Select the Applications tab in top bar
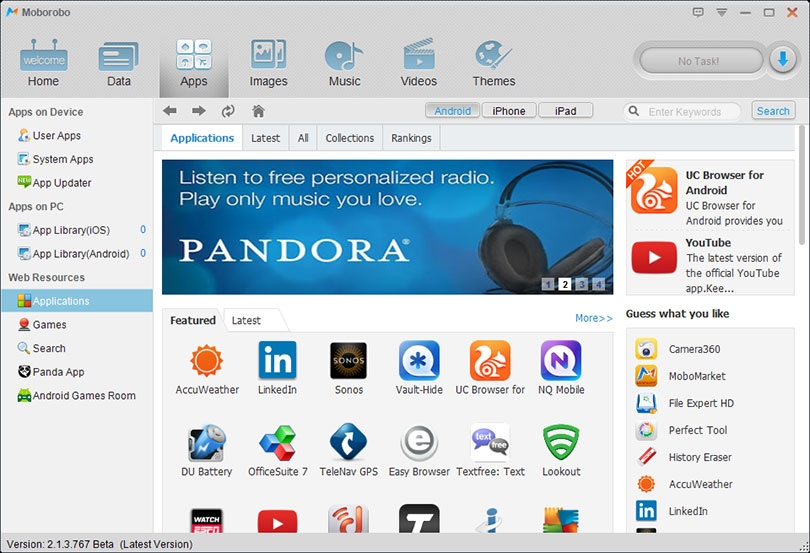 point(202,138)
